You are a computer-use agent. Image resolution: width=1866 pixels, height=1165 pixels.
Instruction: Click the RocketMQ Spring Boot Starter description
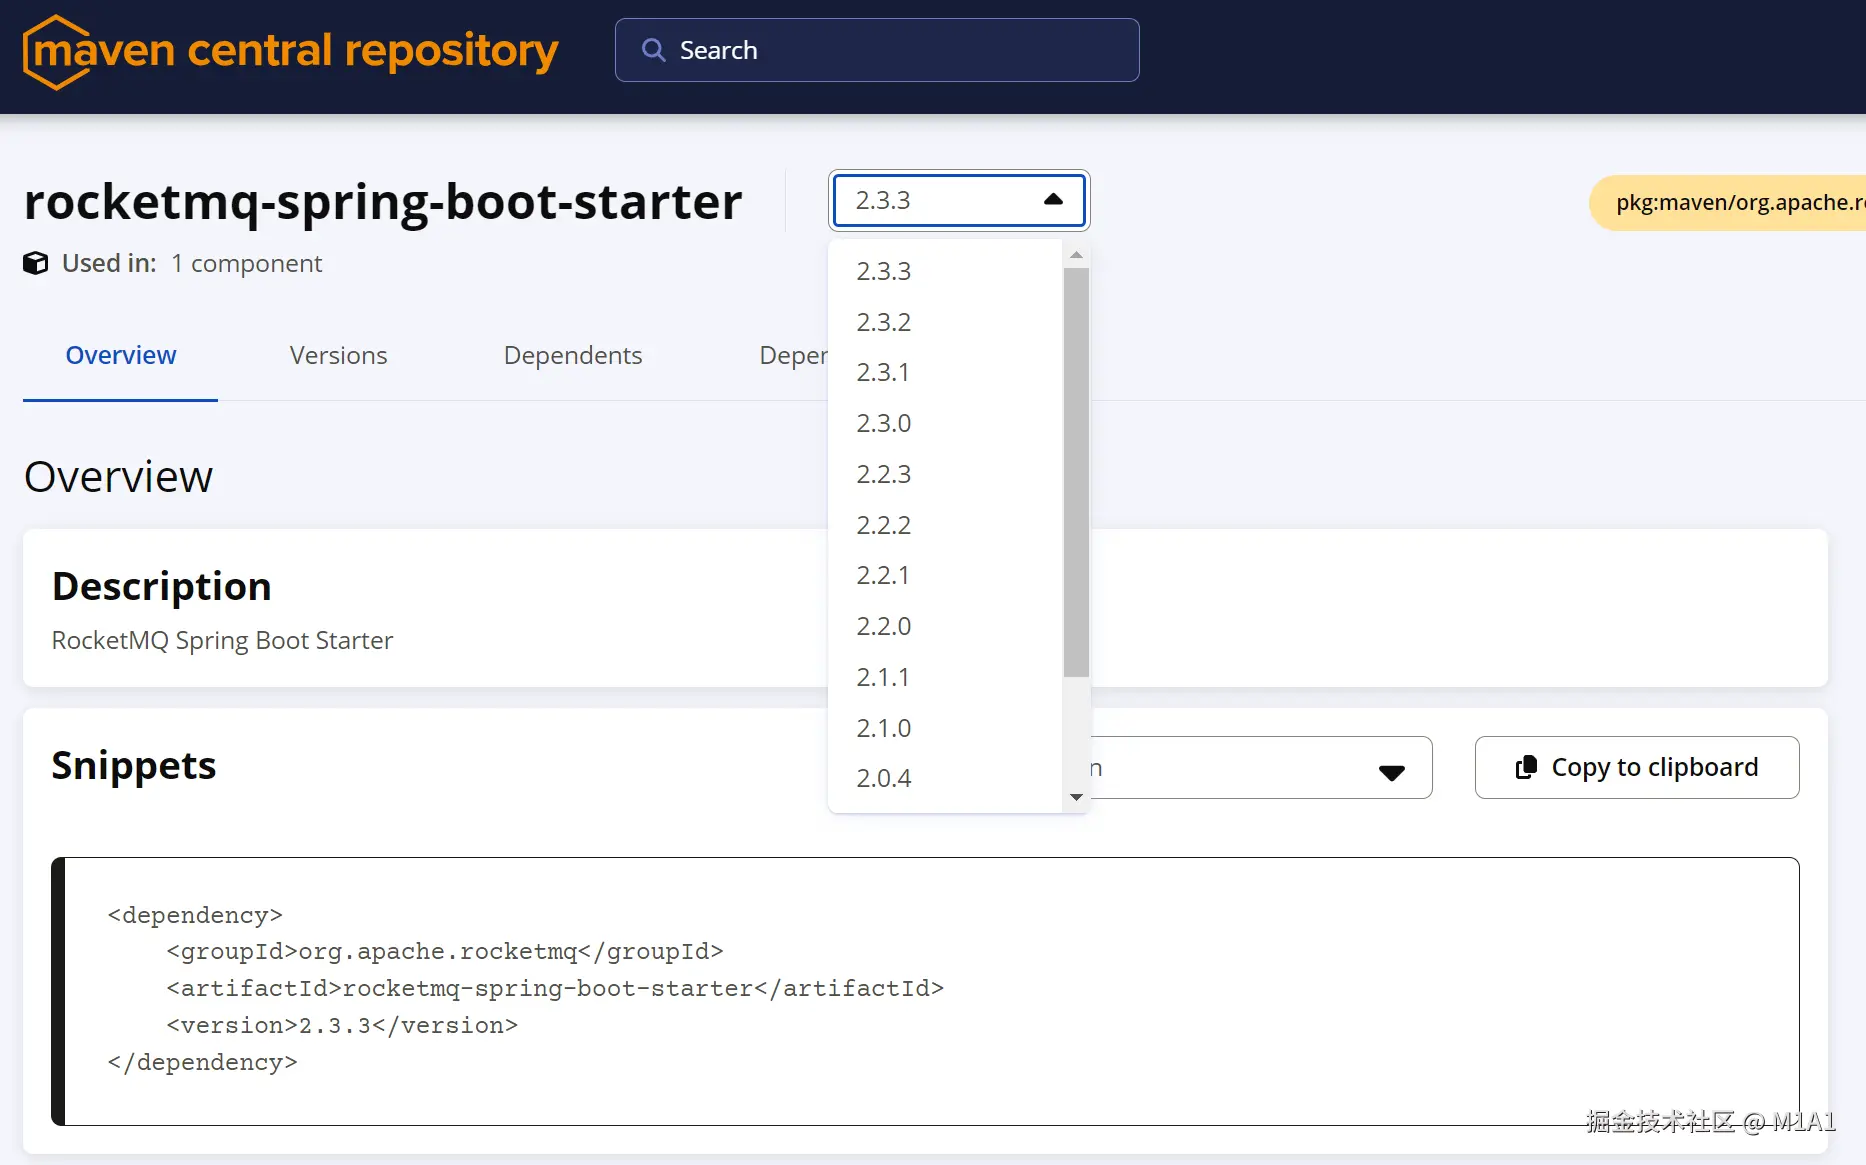click(222, 640)
